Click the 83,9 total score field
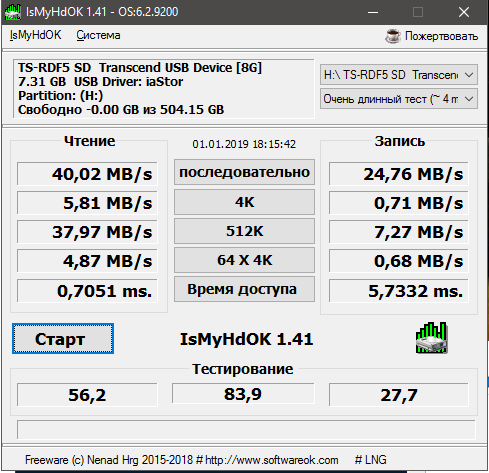This screenshot has width=489, height=473. point(243,394)
